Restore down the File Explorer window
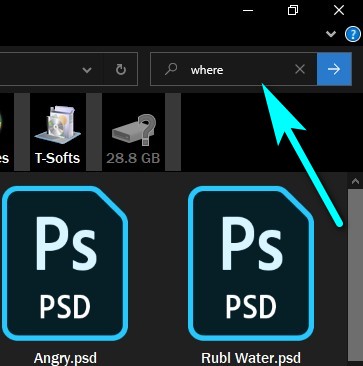The height and width of the screenshot is (366, 363). click(x=293, y=11)
